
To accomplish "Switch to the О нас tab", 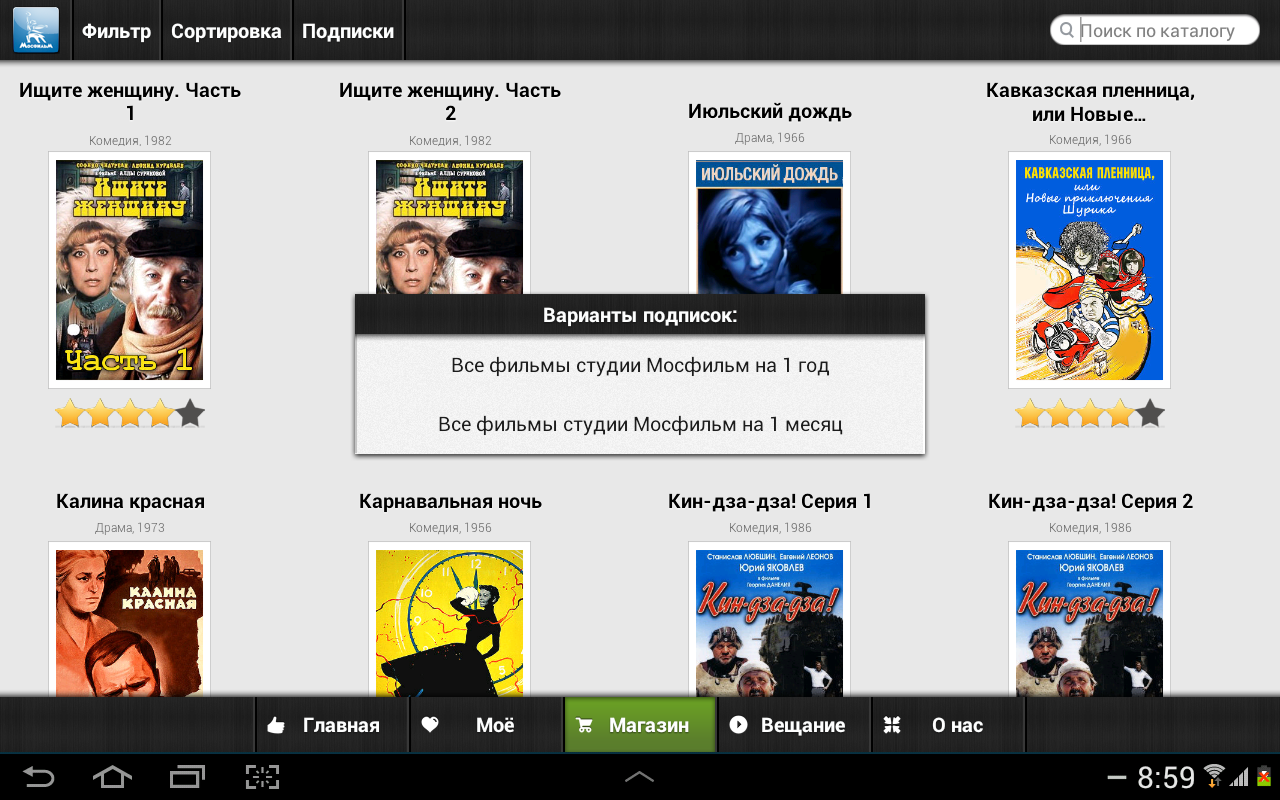I will pos(949,725).
